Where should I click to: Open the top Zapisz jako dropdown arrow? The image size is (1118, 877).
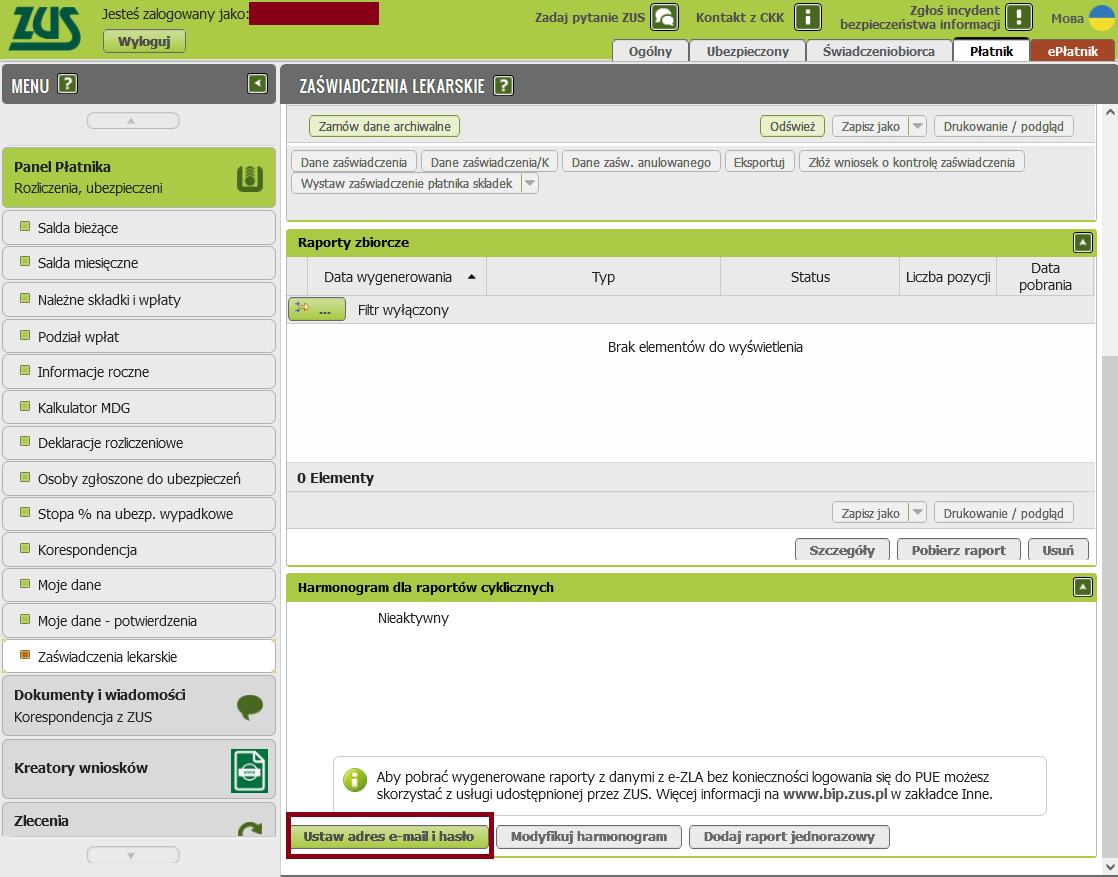tap(917, 127)
